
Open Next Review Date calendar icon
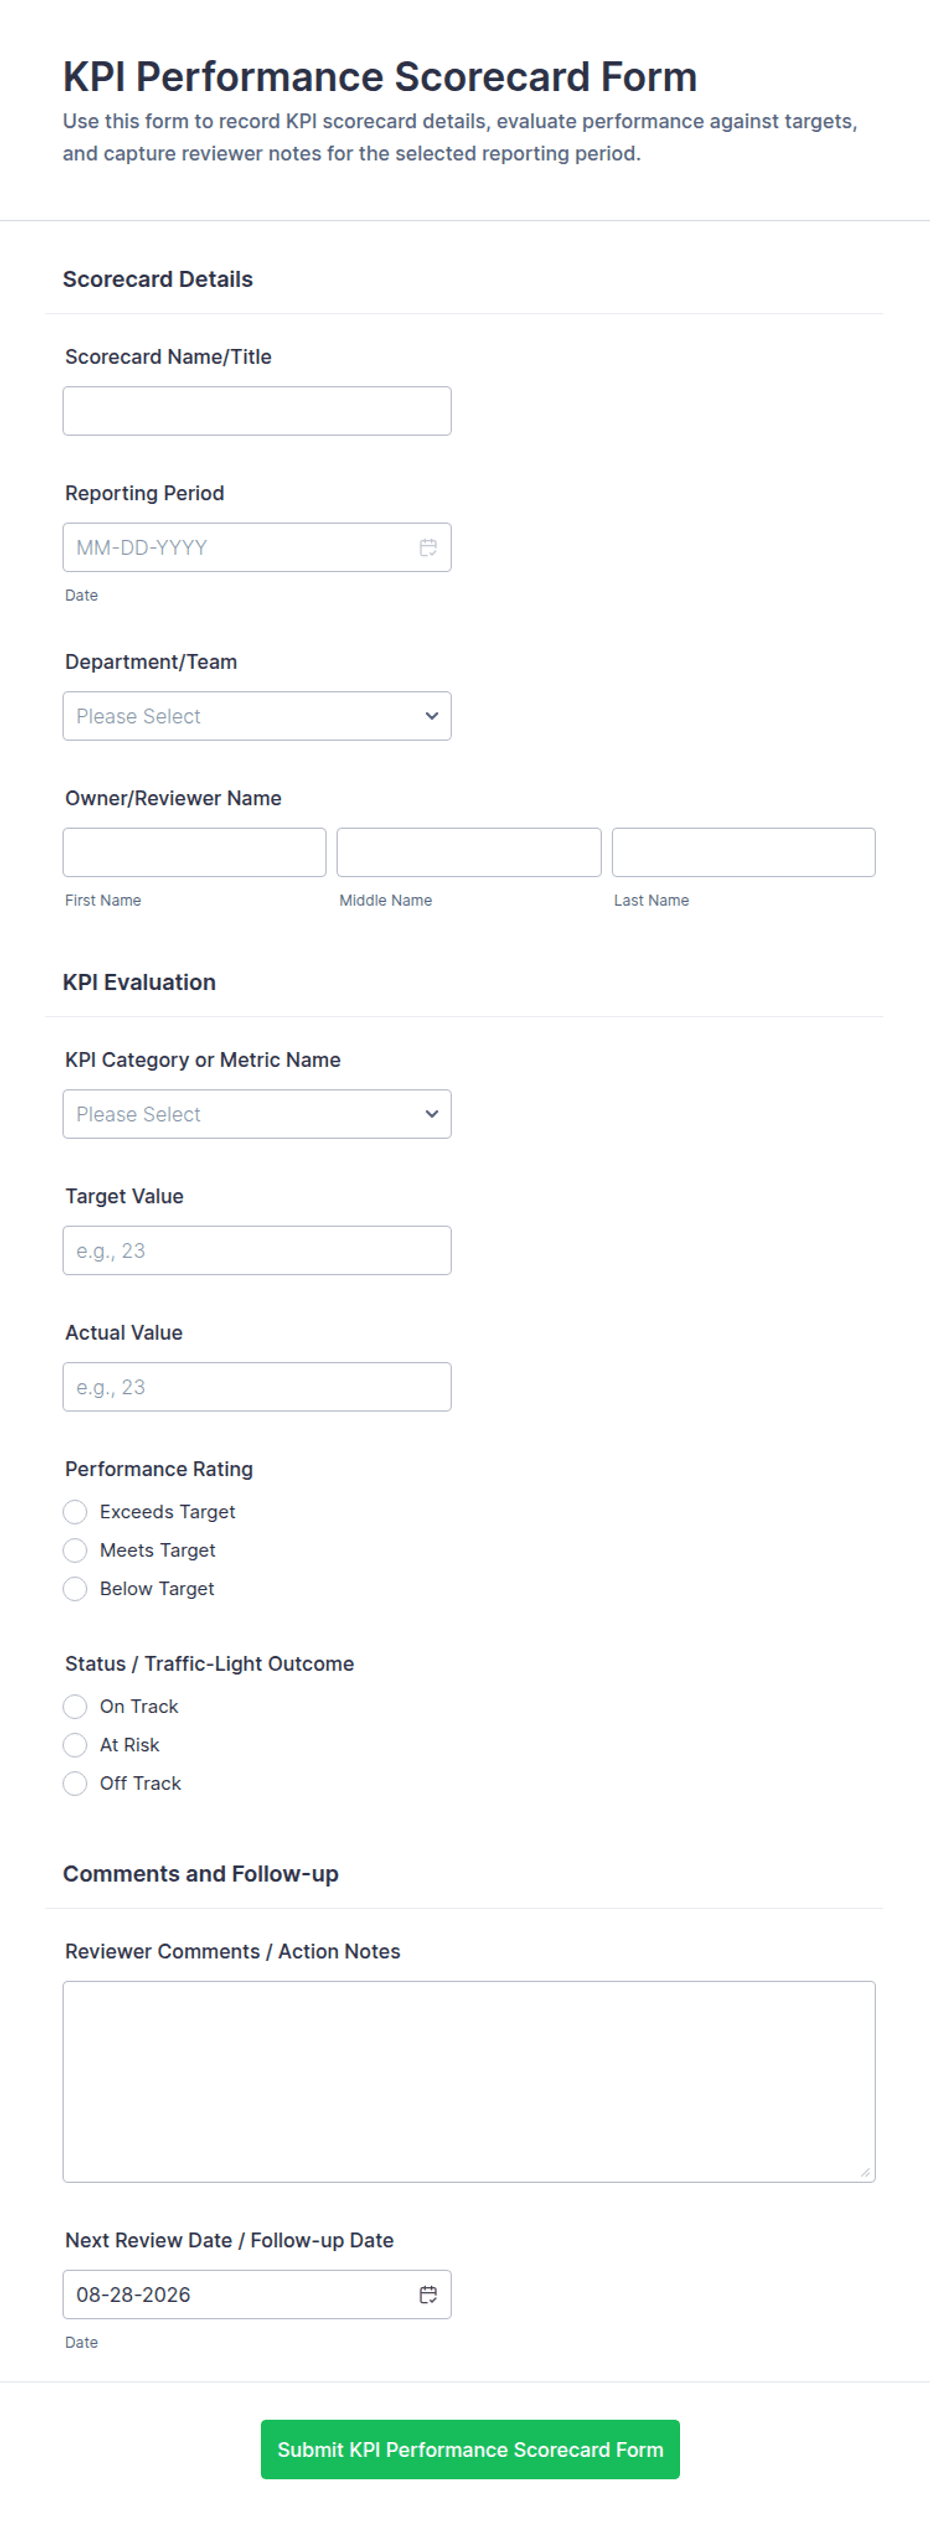click(x=428, y=2294)
